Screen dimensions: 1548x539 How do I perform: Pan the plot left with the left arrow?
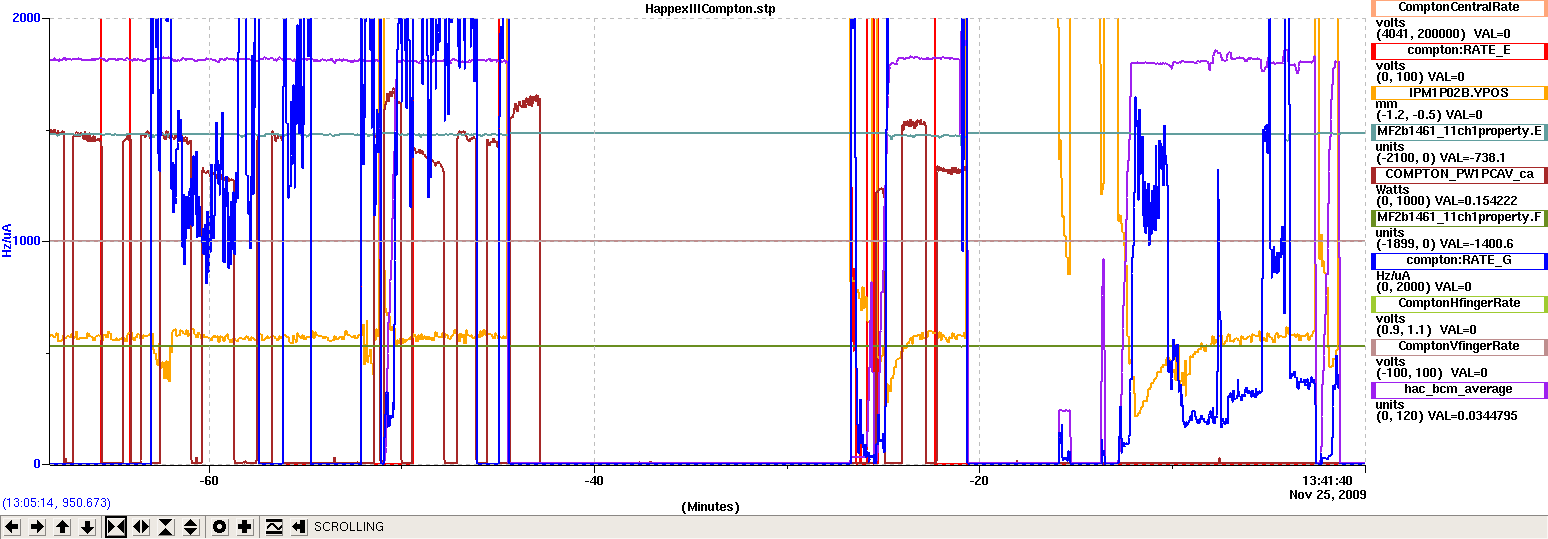click(12, 527)
